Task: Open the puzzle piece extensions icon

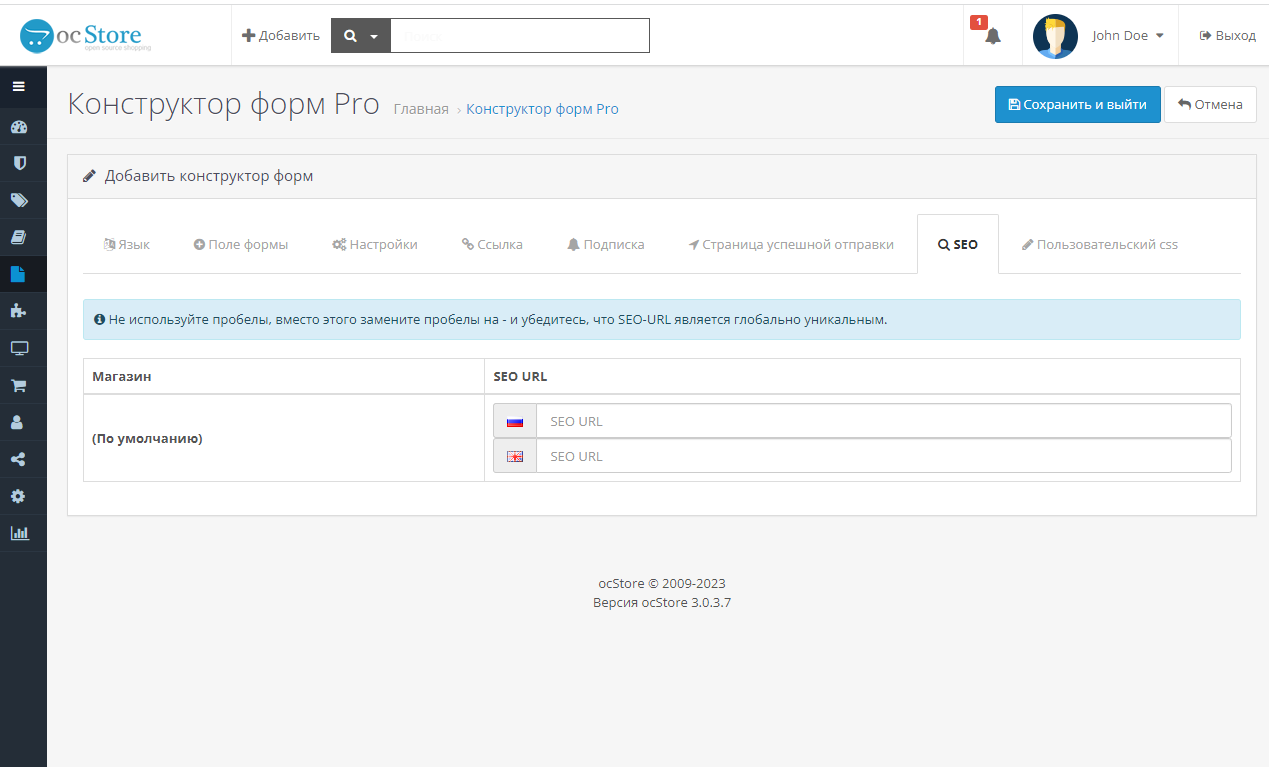Action: click(x=19, y=311)
